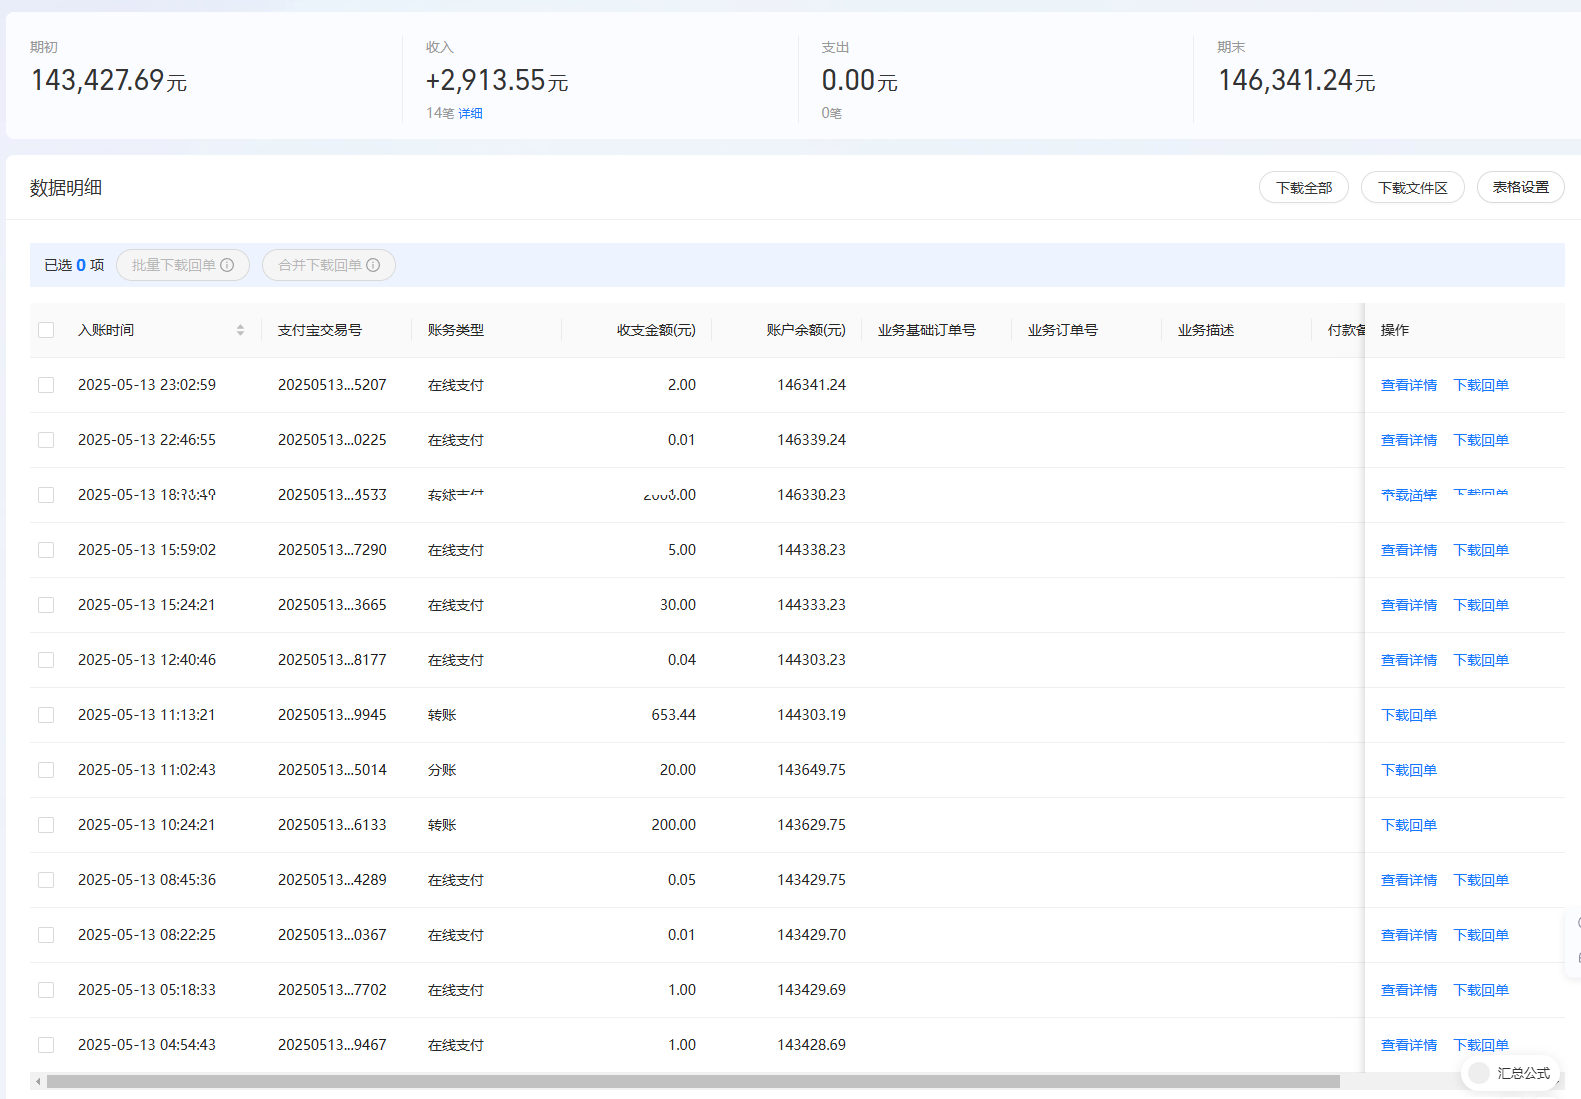Click info icon on 合并下载回单 button
The height and width of the screenshot is (1099, 1581).
(373, 265)
